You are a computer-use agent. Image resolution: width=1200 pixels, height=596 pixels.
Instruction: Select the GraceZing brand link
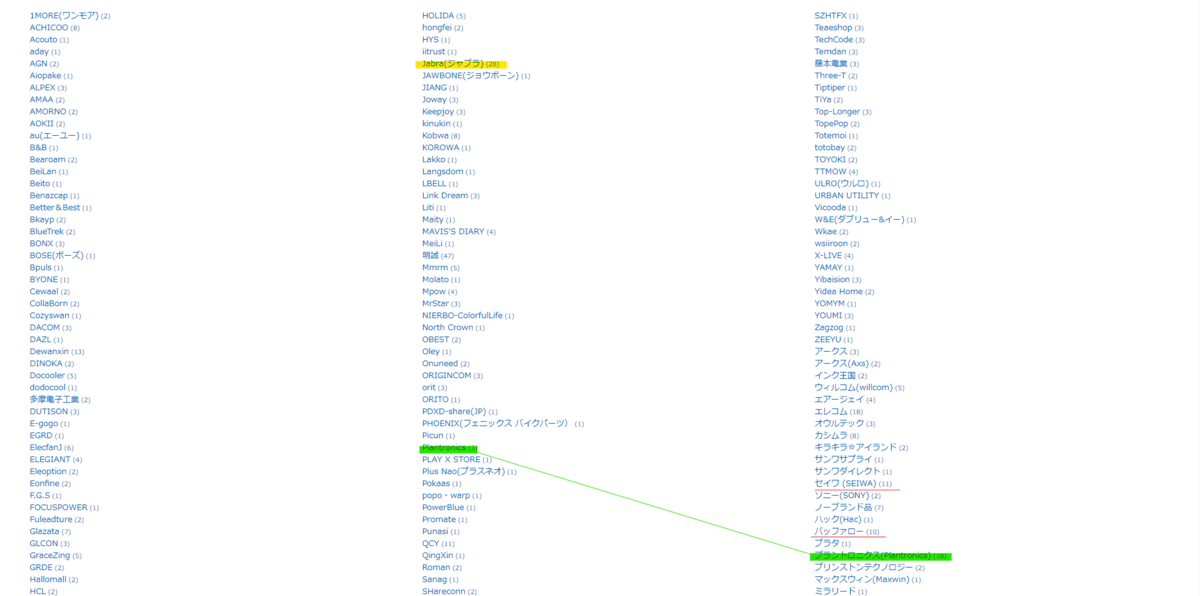pos(50,556)
